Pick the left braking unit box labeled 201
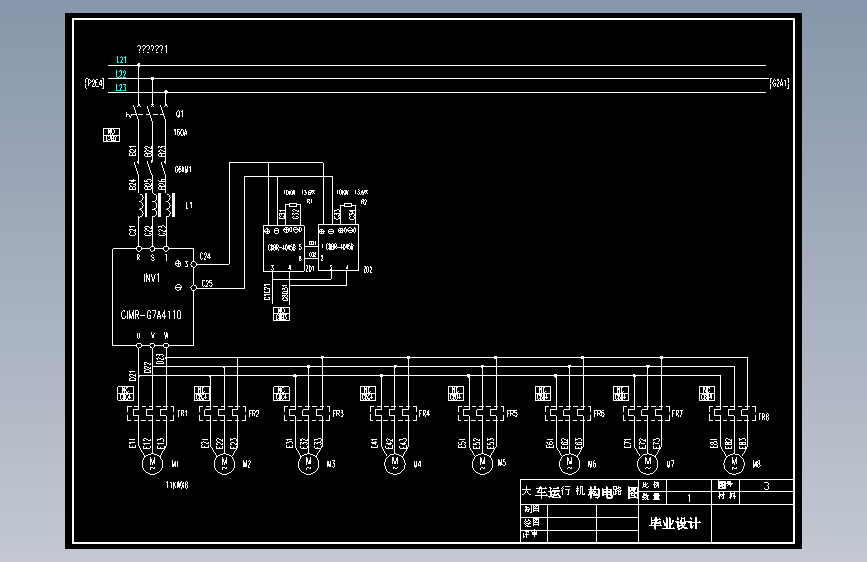Image resolution: width=867 pixels, height=562 pixels. coord(284,248)
